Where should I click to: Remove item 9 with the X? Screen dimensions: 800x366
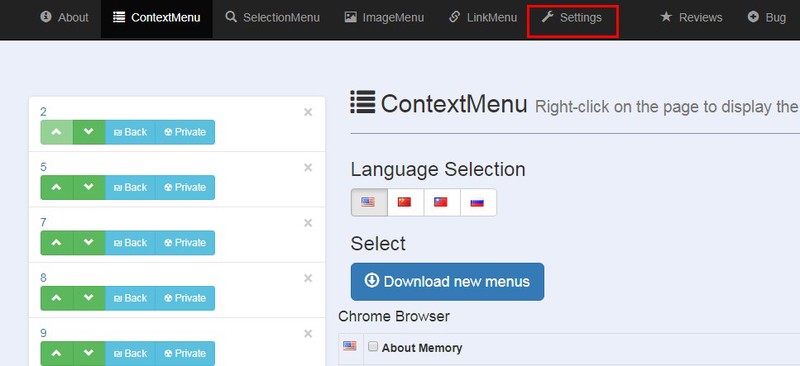(x=308, y=334)
